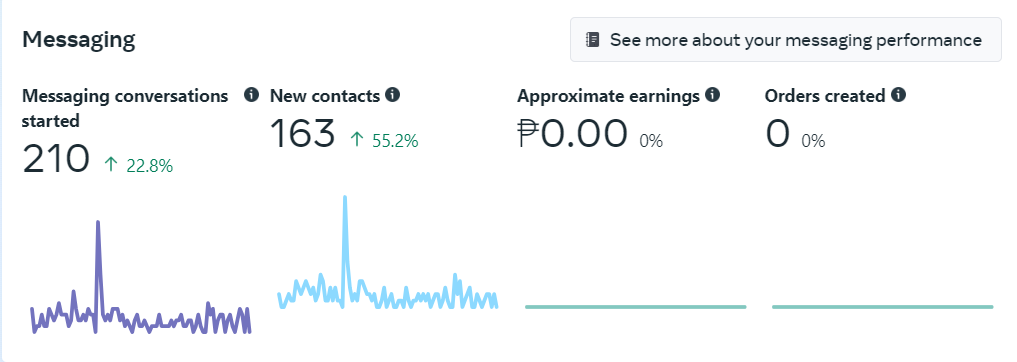
Task: Click the 163 new contacts value
Action: point(302,133)
